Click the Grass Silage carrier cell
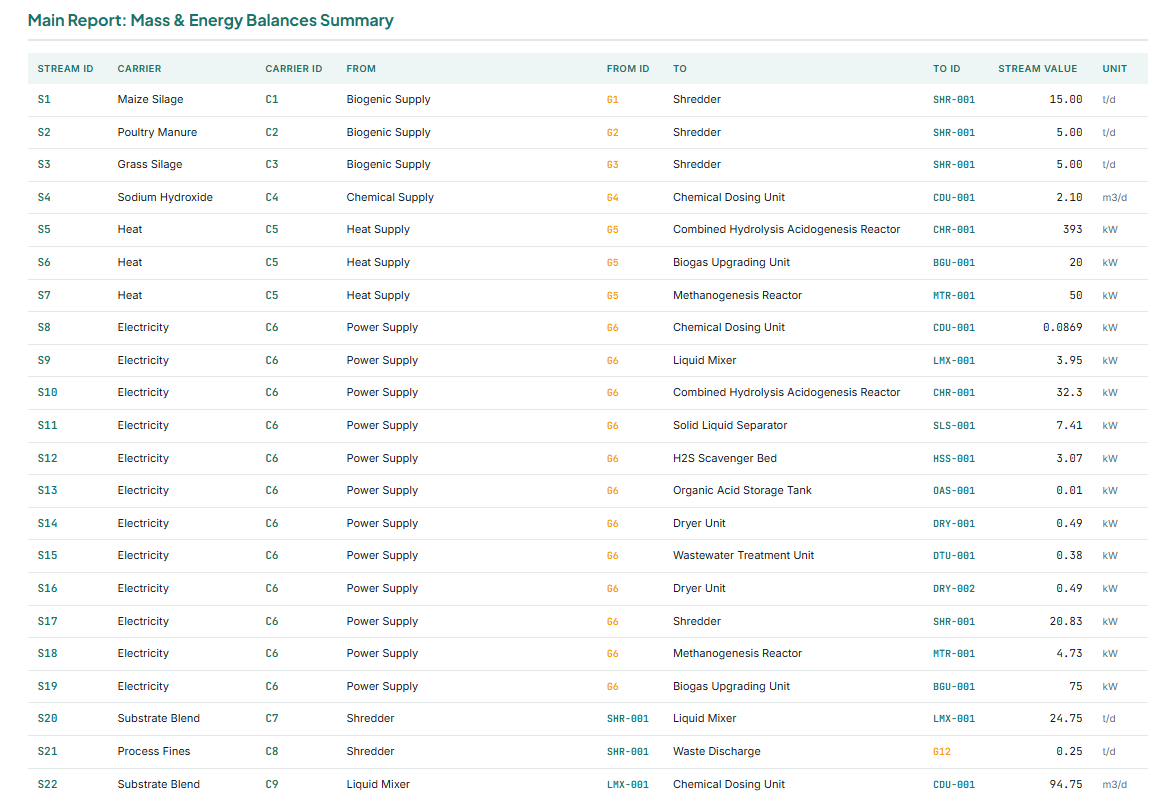This screenshot has width=1172, height=802. pos(149,164)
